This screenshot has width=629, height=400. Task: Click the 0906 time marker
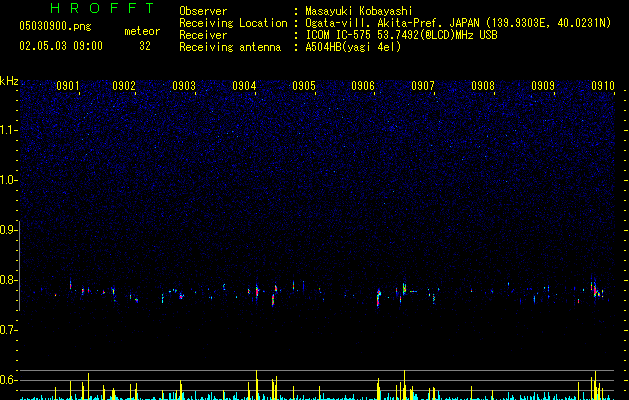tap(363, 86)
